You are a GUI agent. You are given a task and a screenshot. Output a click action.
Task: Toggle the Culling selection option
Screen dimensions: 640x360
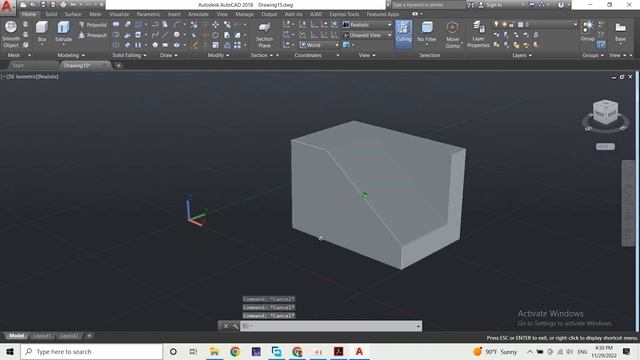[x=403, y=33]
